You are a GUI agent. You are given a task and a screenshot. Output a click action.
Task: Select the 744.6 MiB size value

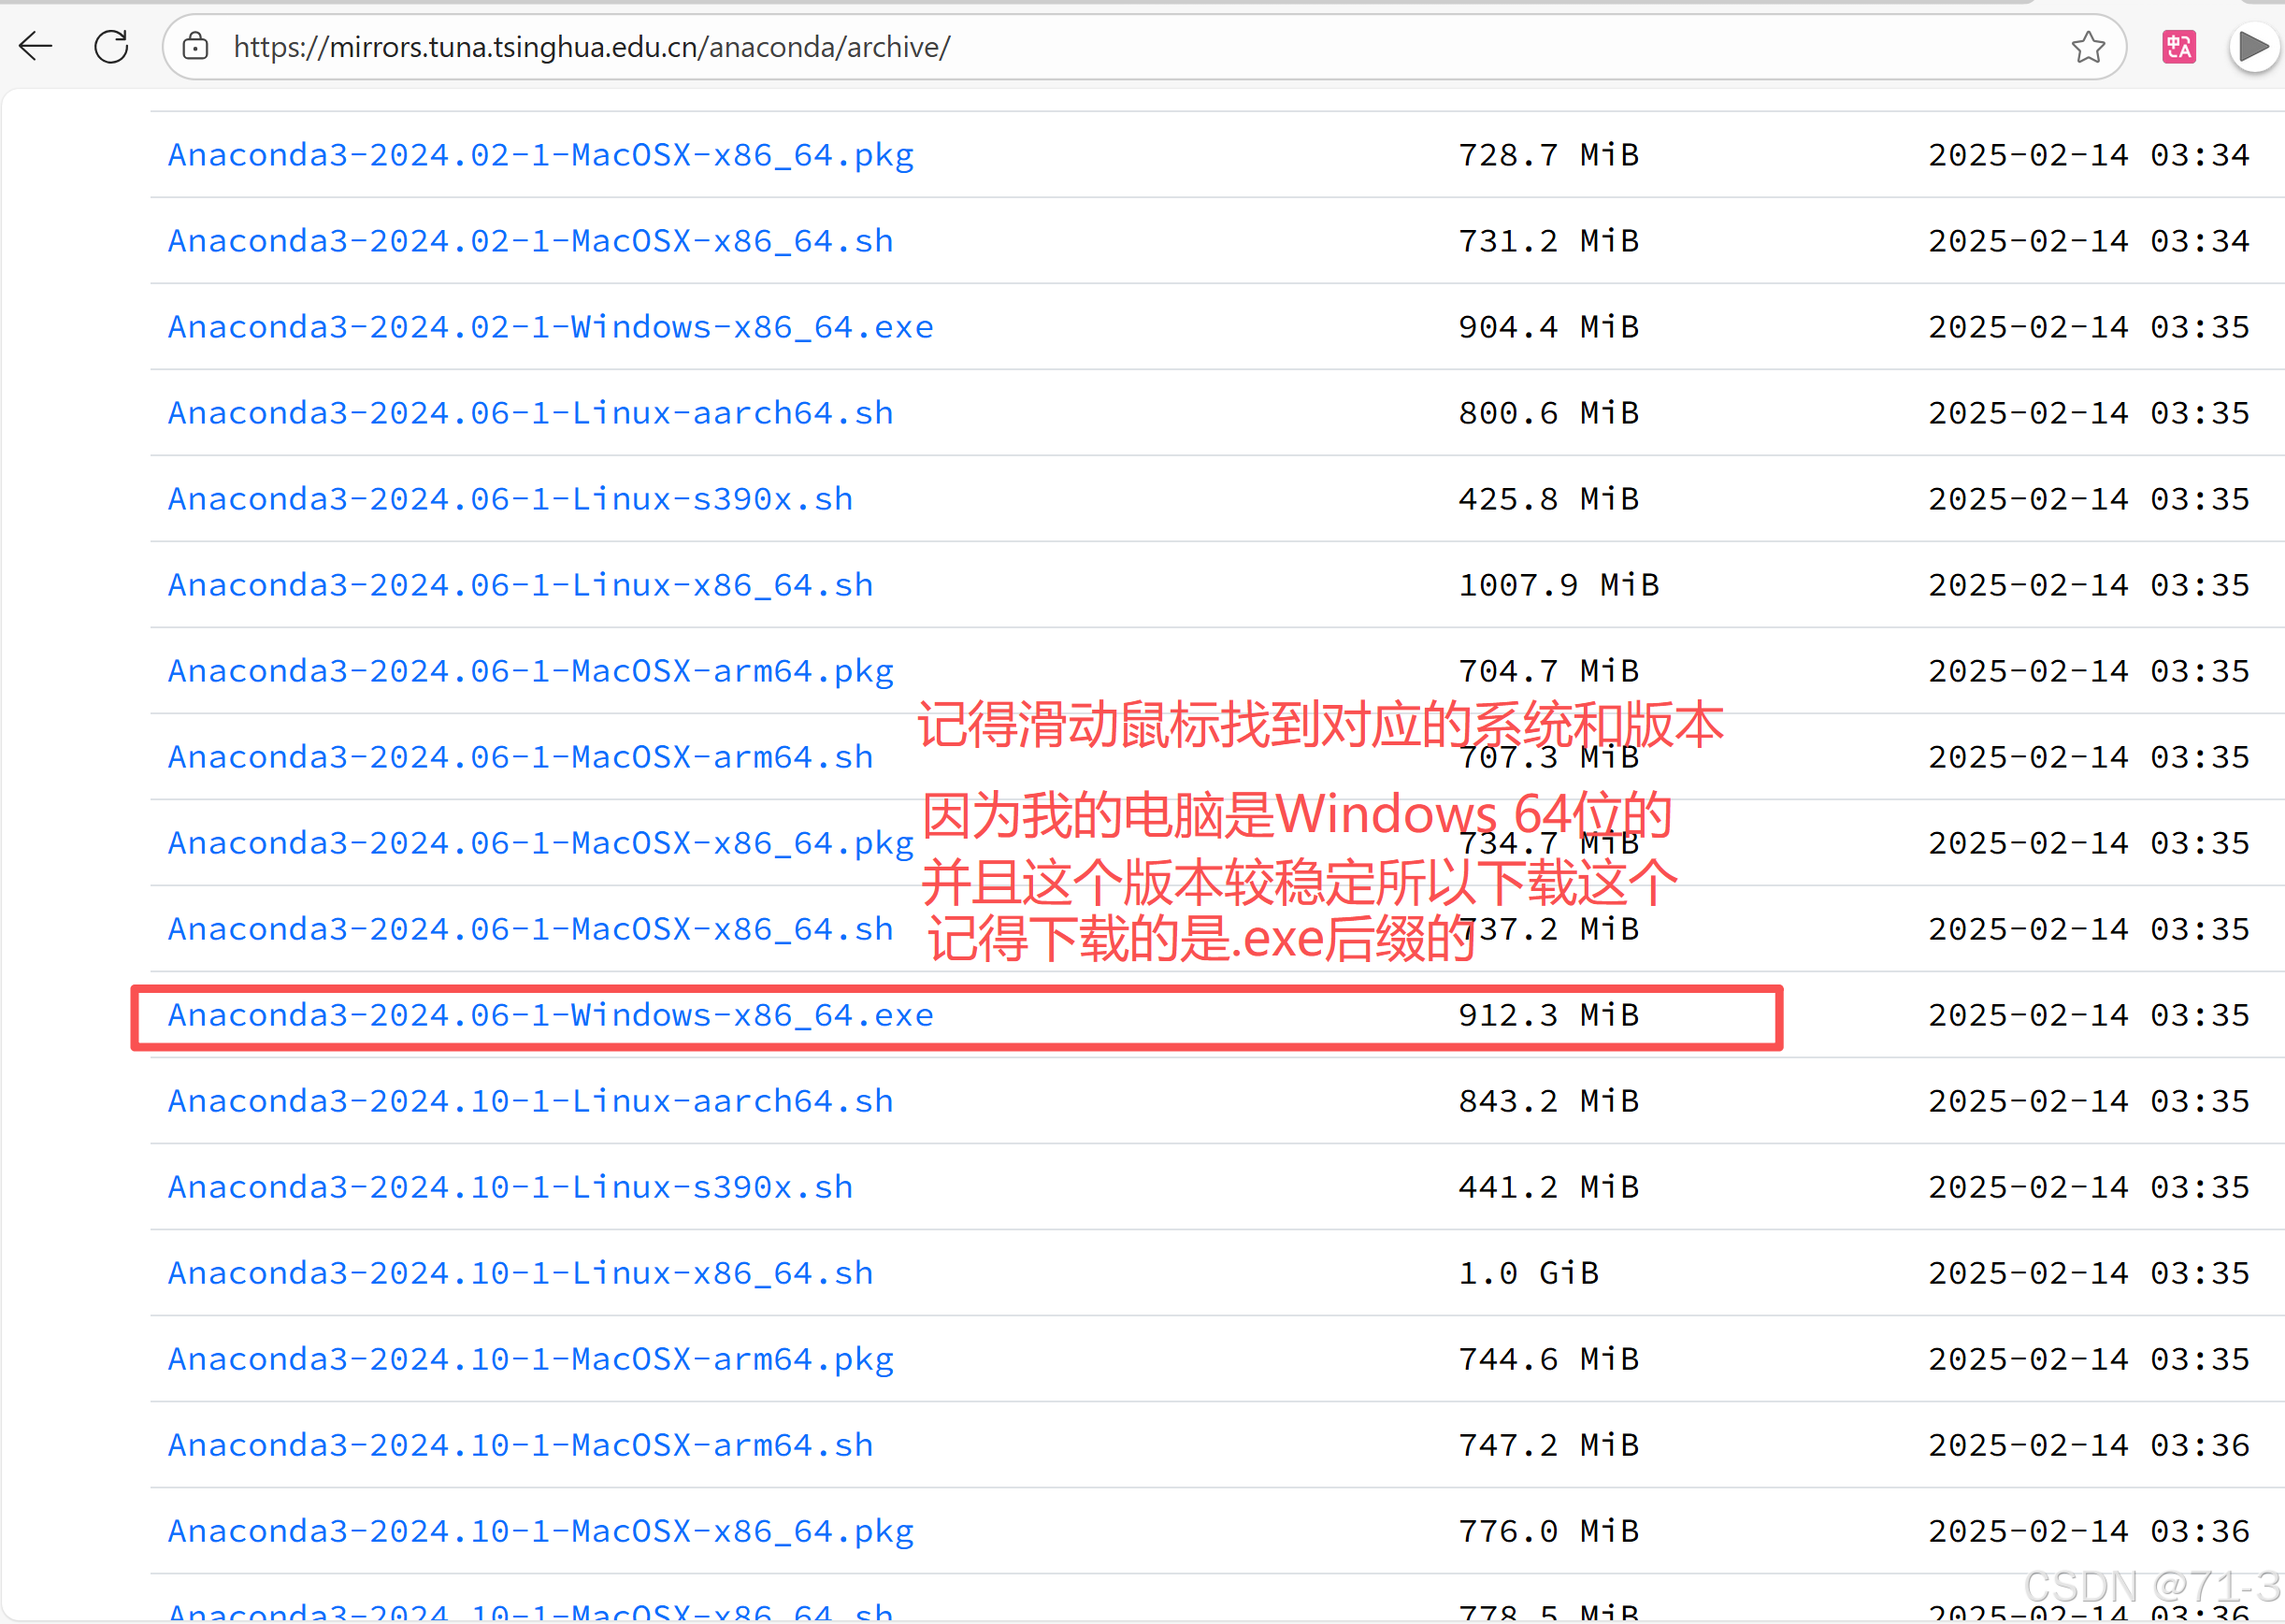coord(1549,1359)
